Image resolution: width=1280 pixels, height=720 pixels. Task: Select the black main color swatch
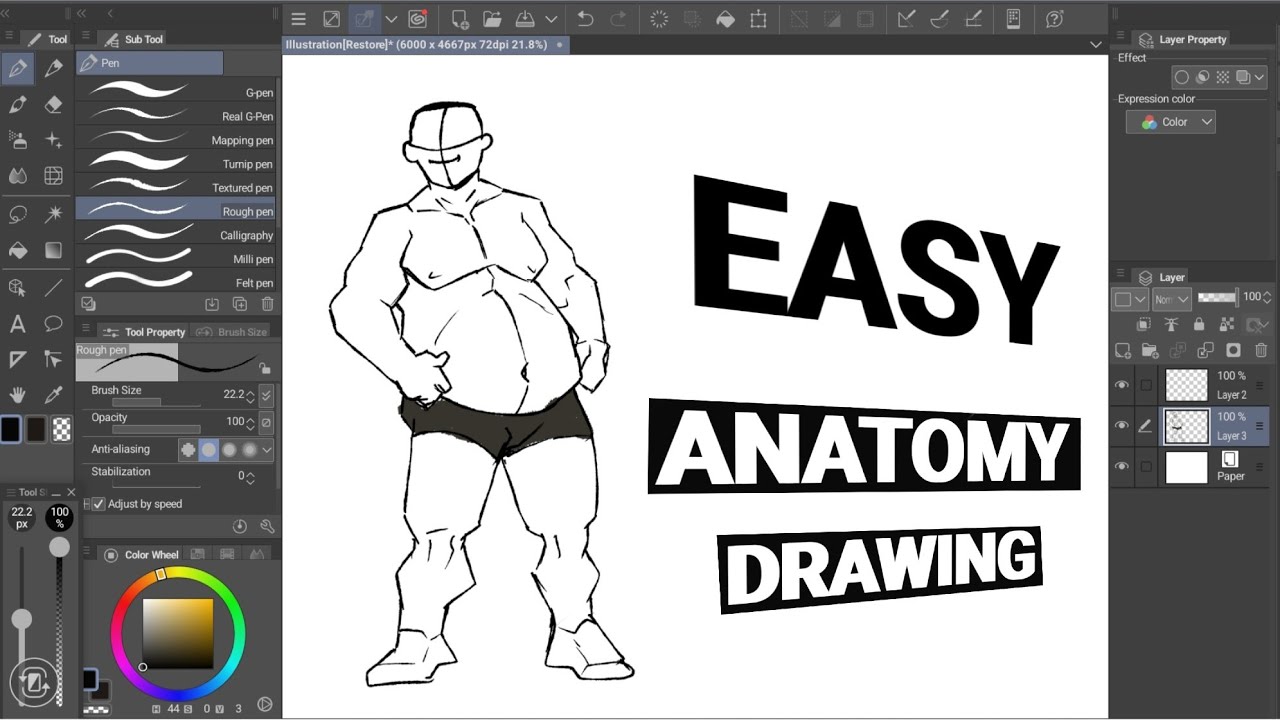click(x=10, y=430)
